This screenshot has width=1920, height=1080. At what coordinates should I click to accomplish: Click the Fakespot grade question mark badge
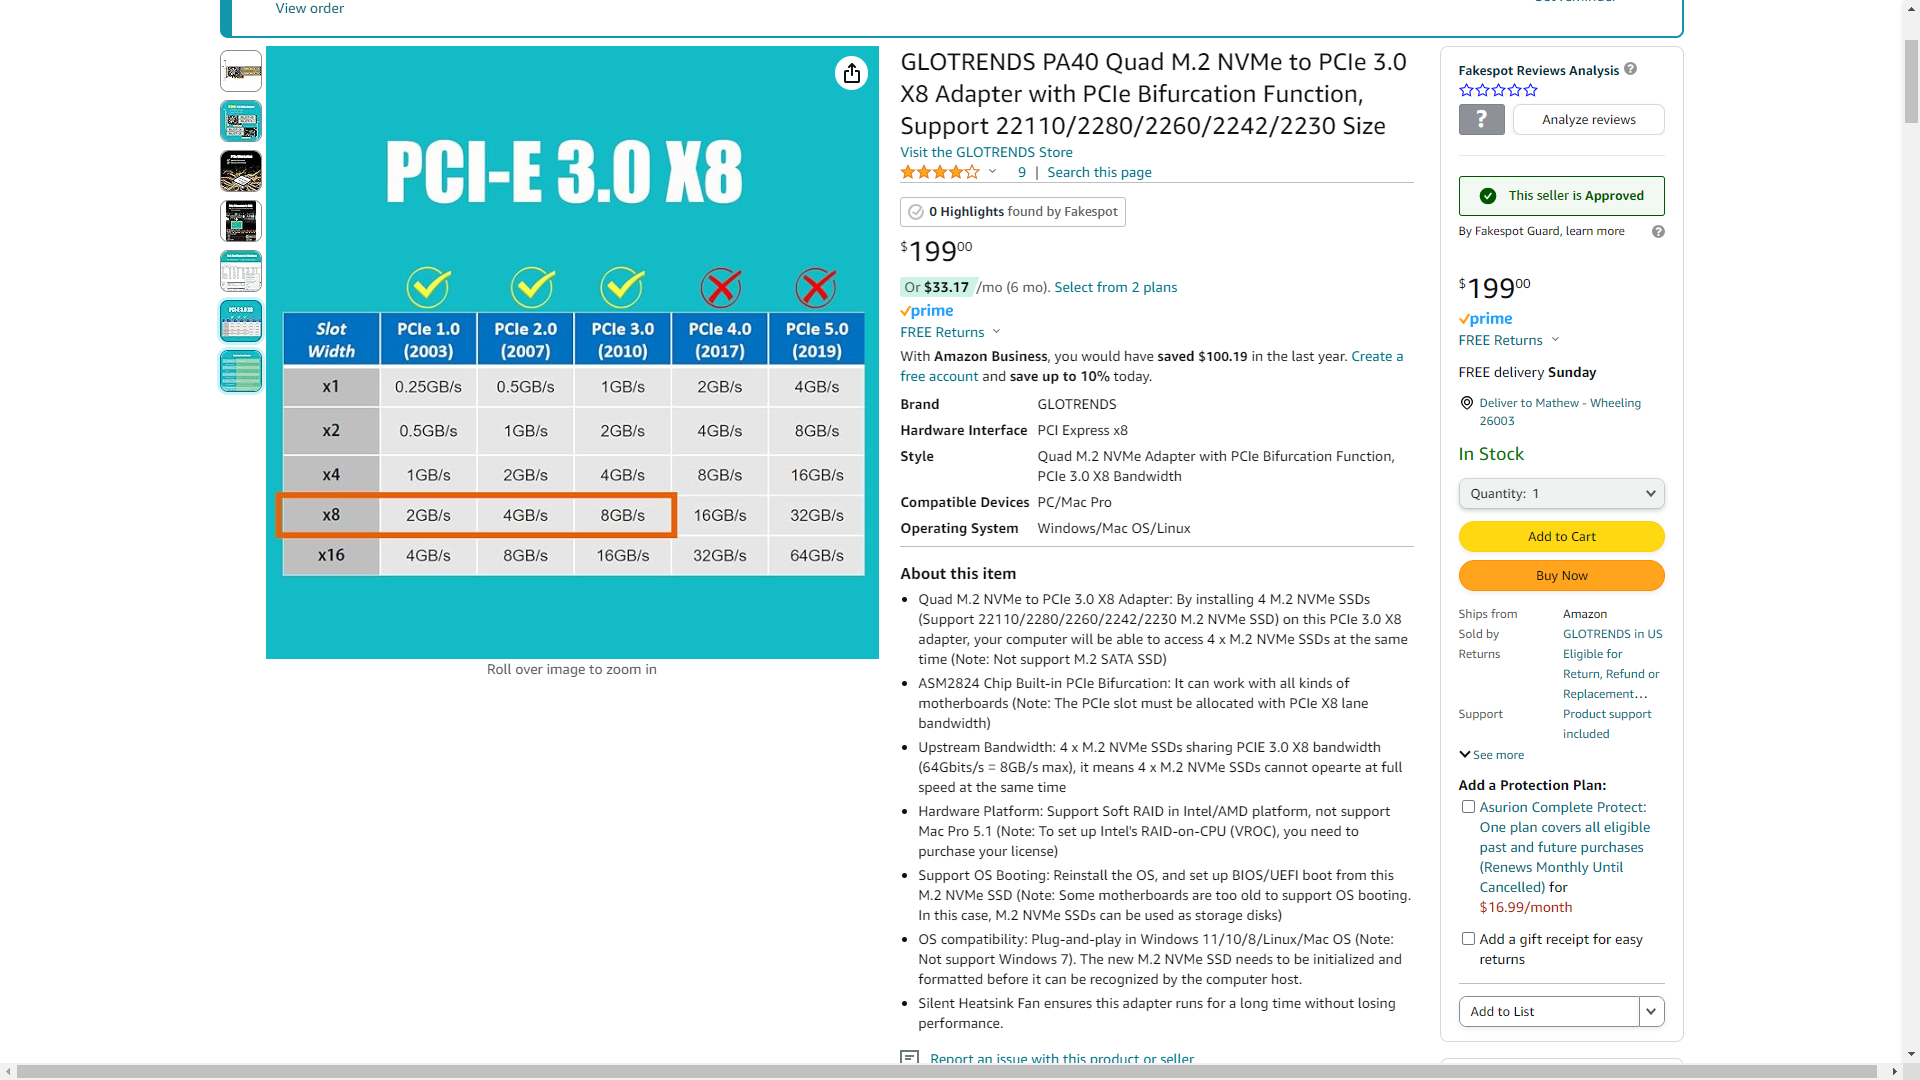[x=1481, y=119]
